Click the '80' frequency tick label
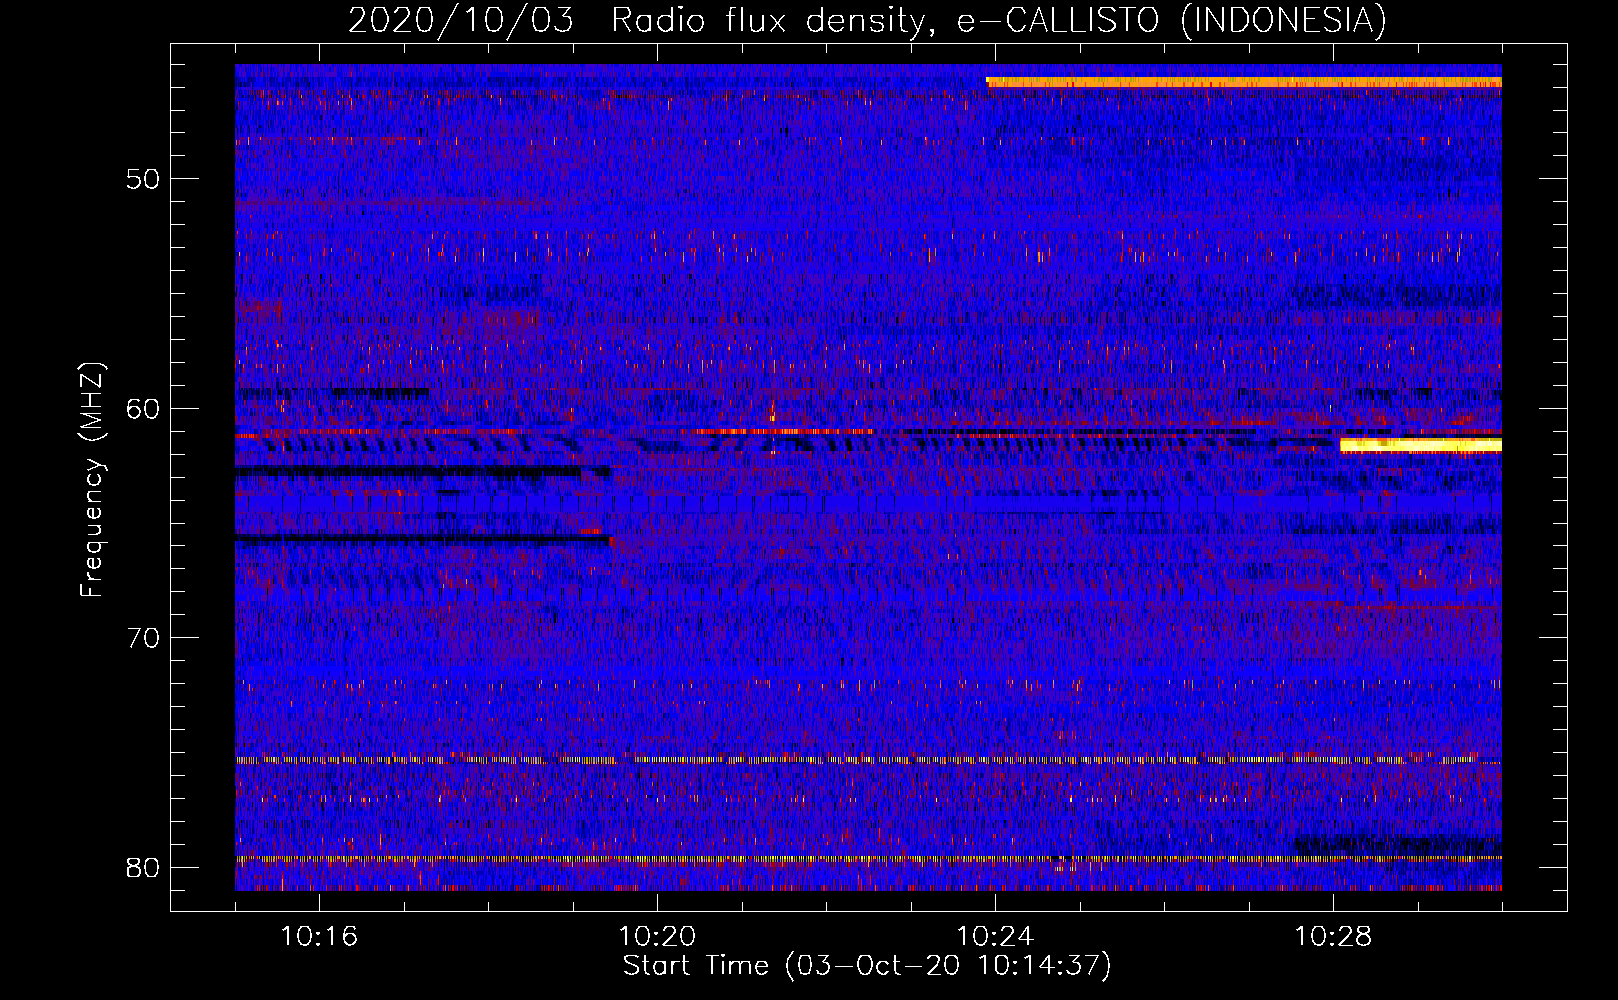 (144, 867)
